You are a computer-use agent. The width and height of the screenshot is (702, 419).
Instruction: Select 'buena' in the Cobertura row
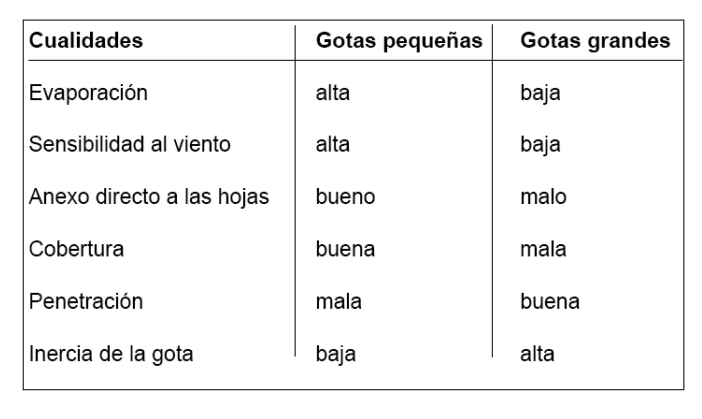tap(345, 249)
